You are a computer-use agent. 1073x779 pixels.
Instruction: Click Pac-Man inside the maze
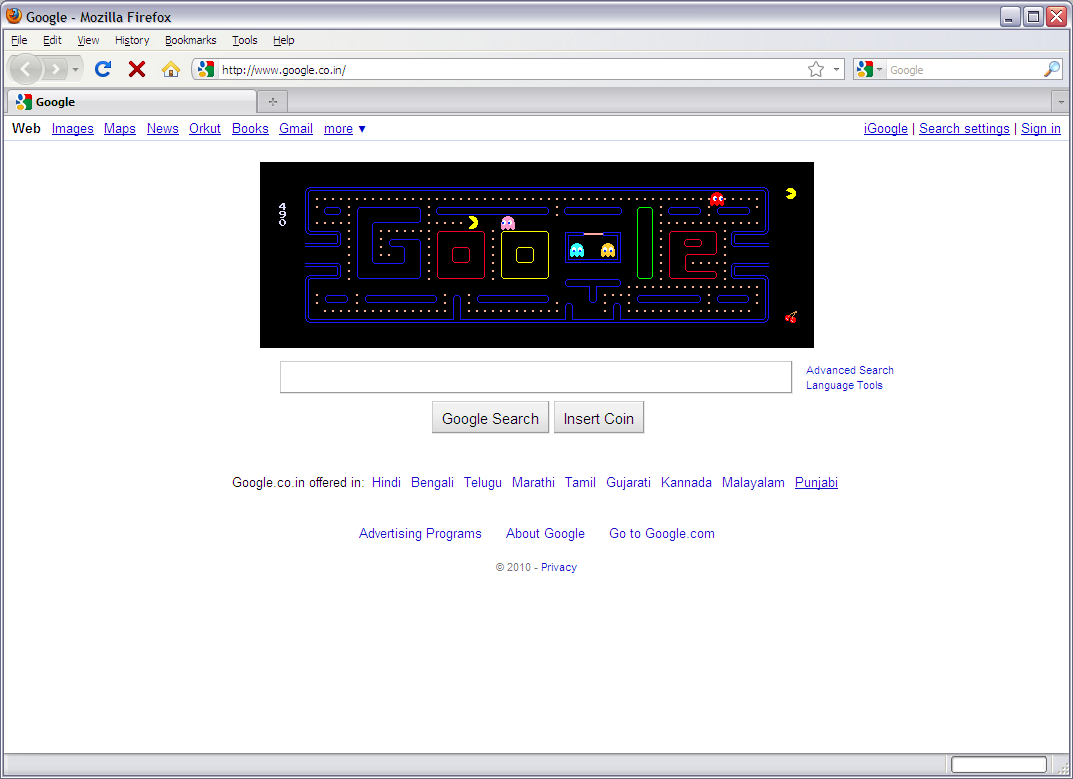pos(473,222)
